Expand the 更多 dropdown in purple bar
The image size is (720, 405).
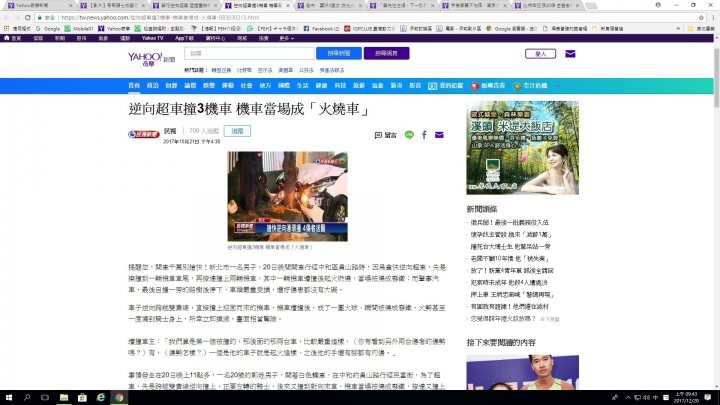point(286,38)
